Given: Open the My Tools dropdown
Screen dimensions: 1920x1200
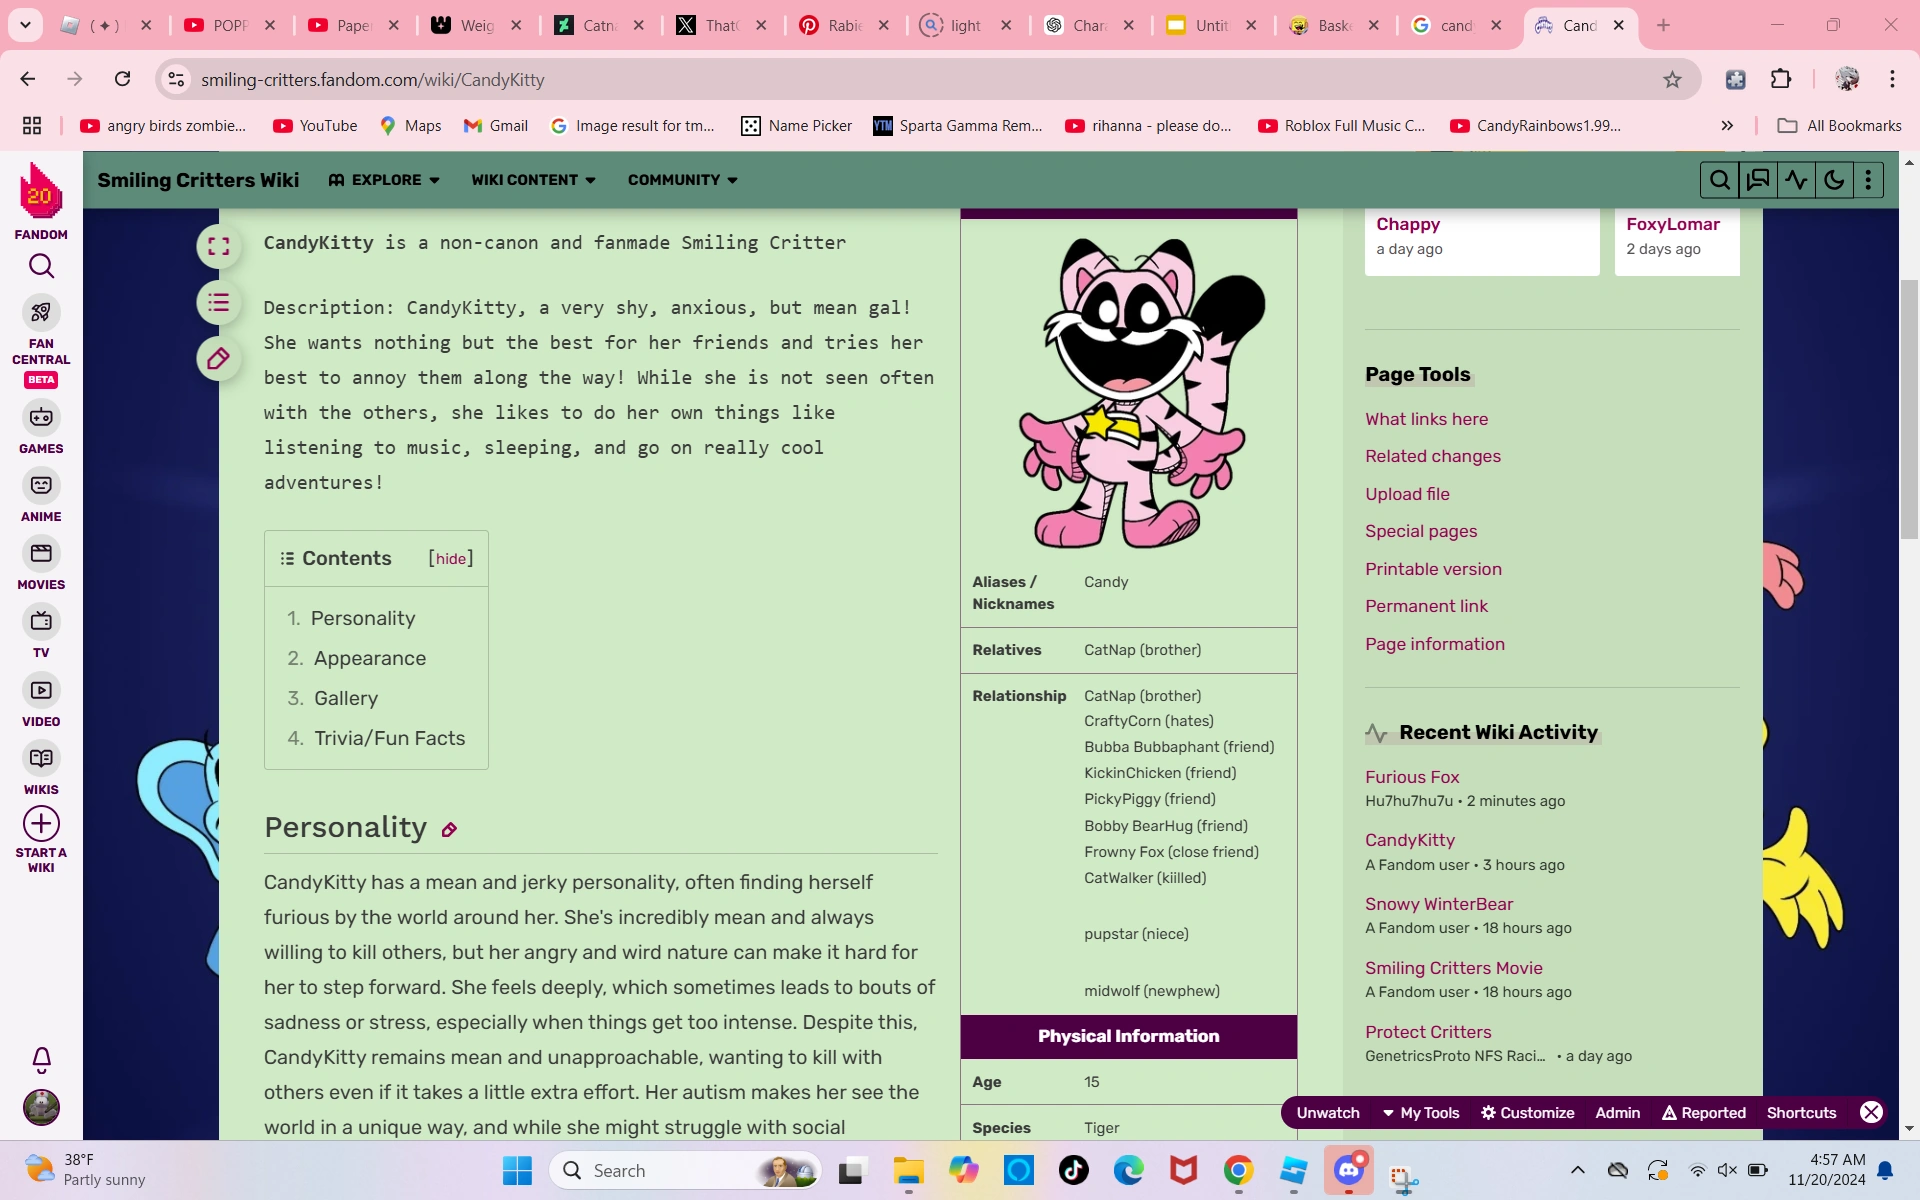Looking at the screenshot, I should coord(1421,1113).
